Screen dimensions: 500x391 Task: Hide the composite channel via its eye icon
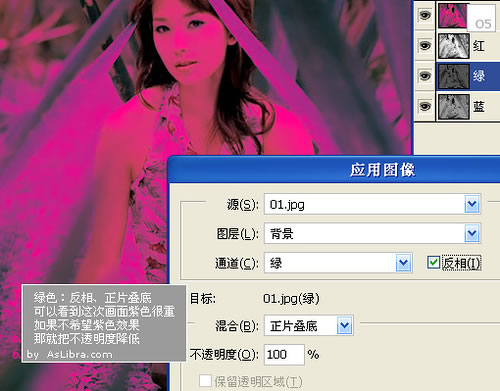coord(425,15)
